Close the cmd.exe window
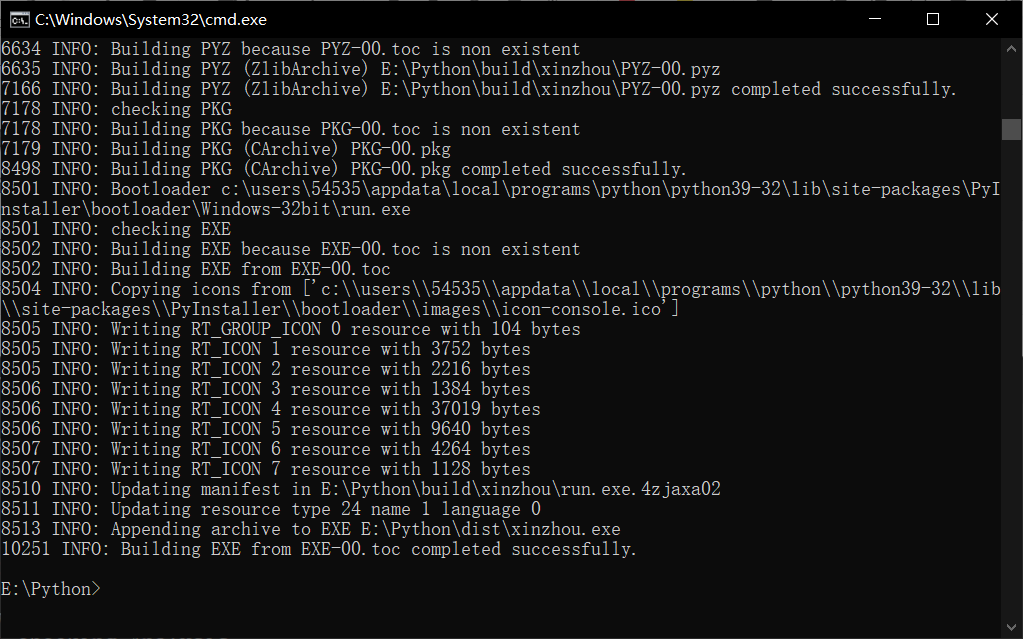This screenshot has height=639, width=1023. coord(992,19)
